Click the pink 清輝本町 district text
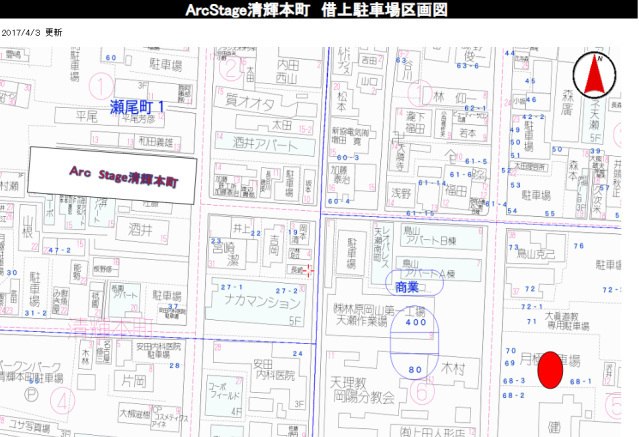Viewport: 639px width, 437px height. pyautogui.click(x=110, y=328)
